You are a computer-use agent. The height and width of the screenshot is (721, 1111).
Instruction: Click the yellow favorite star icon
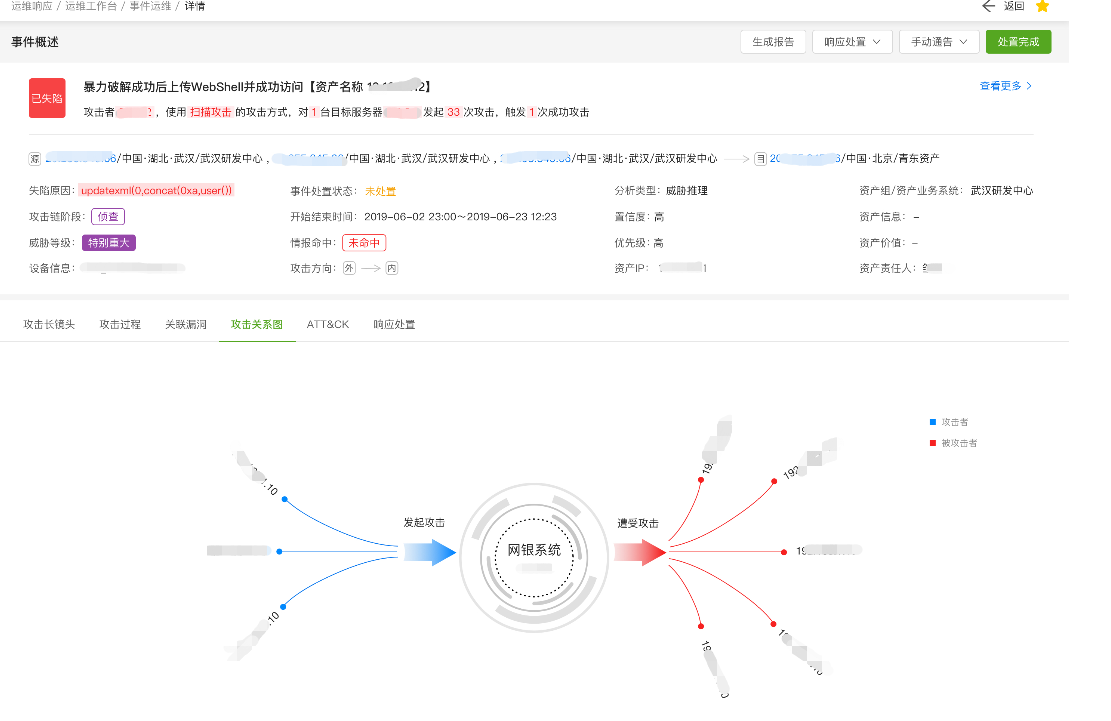pyautogui.click(x=1042, y=6)
